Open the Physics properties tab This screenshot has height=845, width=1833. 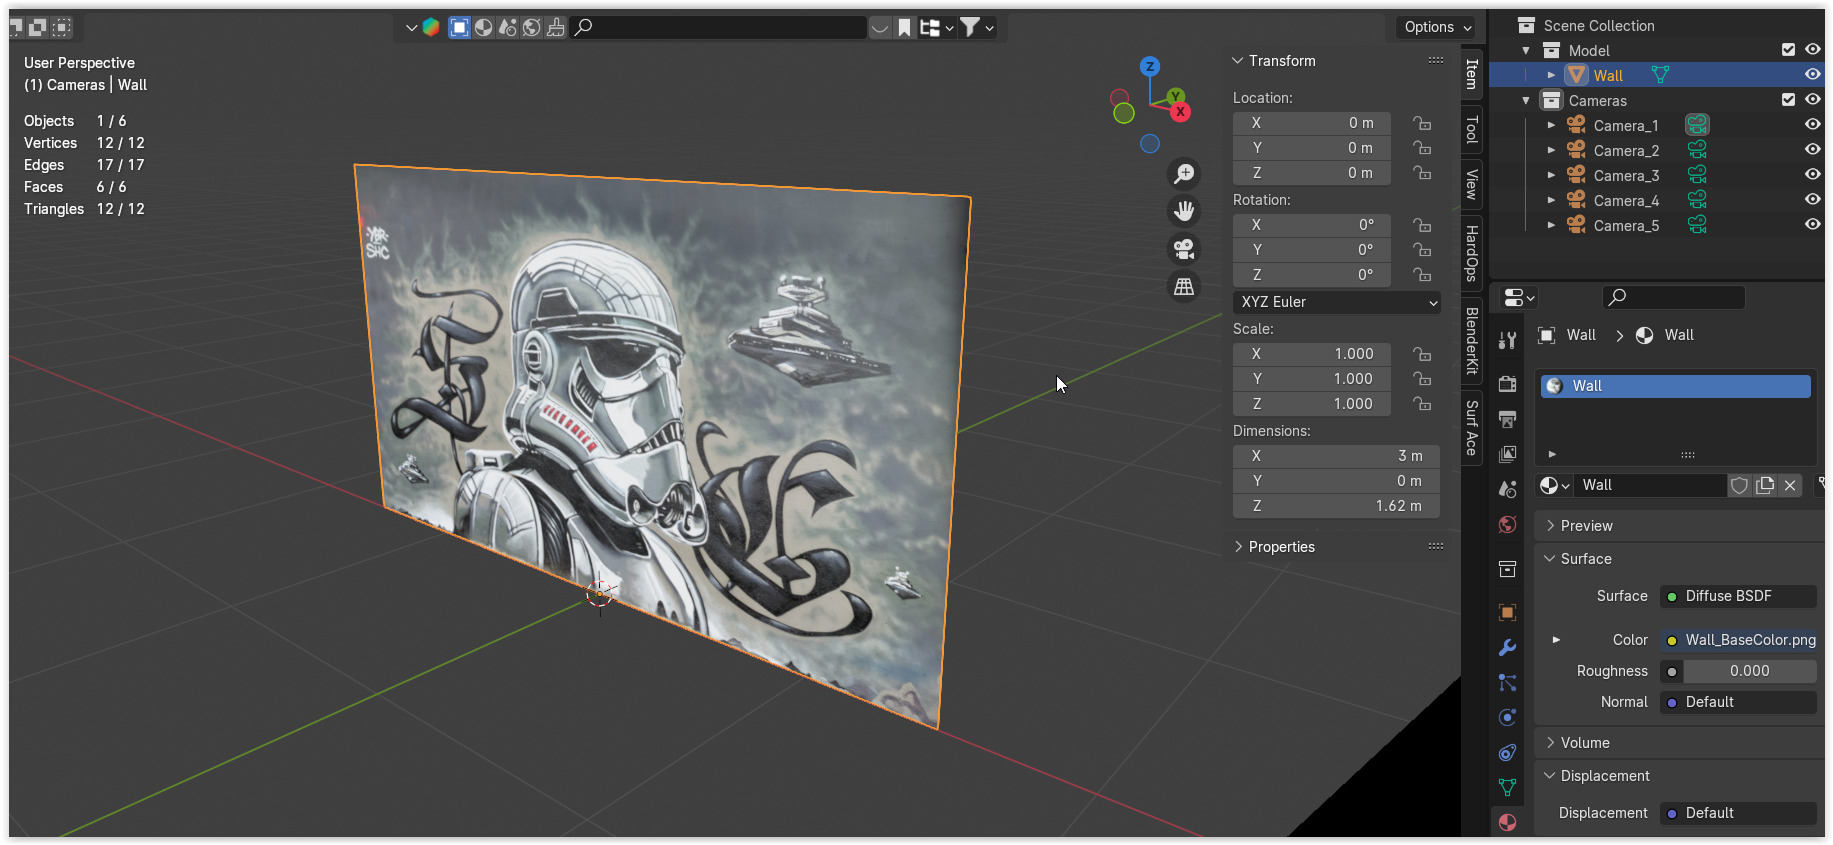pos(1508,718)
